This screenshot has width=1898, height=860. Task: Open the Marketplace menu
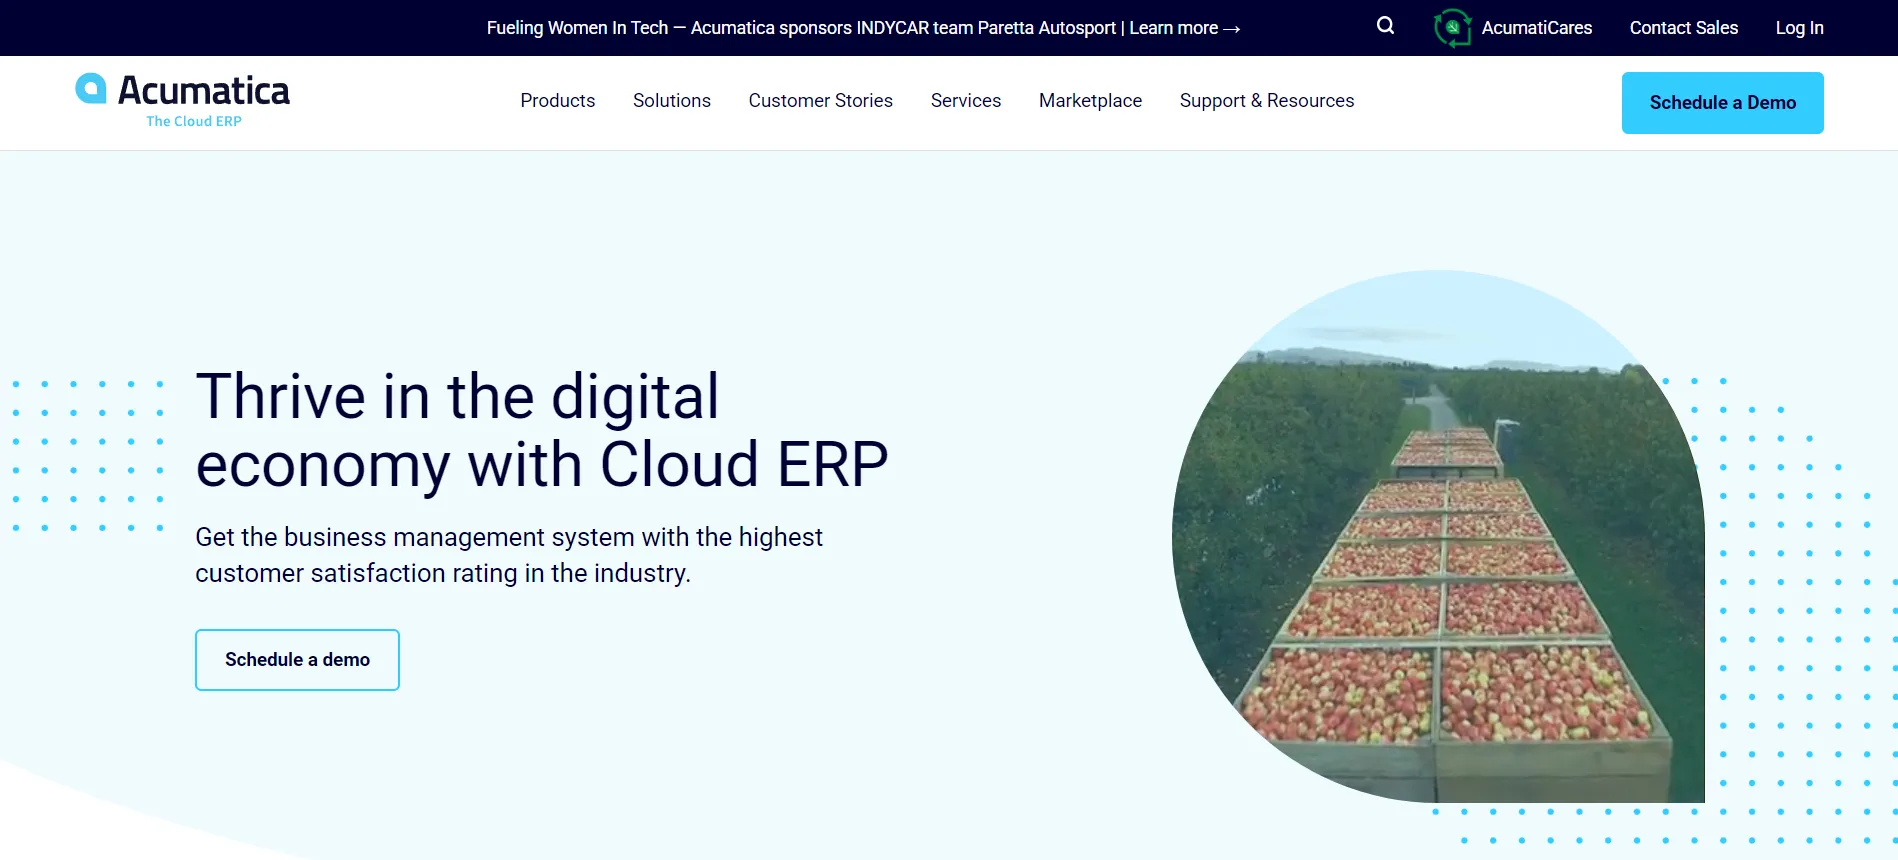click(x=1090, y=101)
